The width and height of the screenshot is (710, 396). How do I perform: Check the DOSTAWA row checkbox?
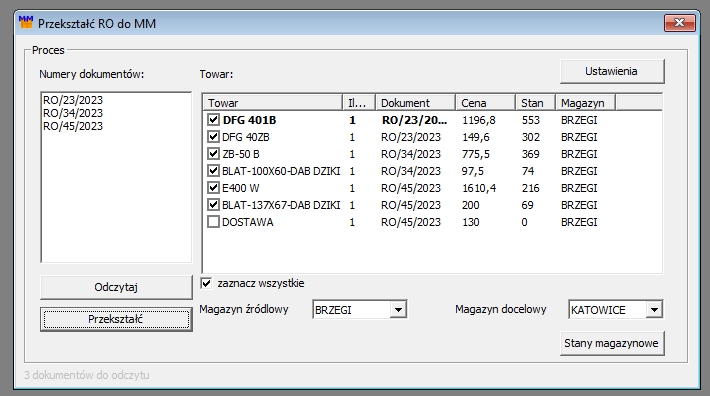(x=213, y=222)
